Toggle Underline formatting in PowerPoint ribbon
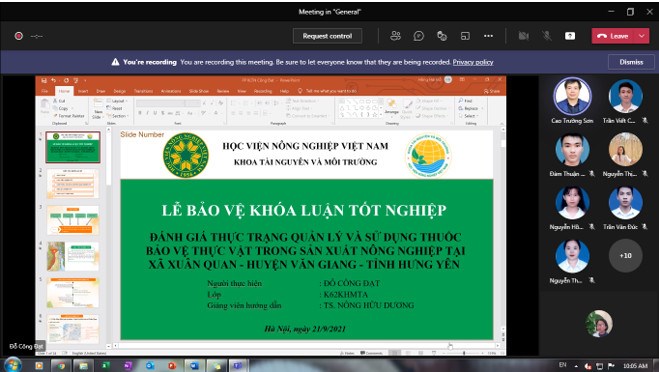This screenshot has width=659, height=372. [155, 113]
